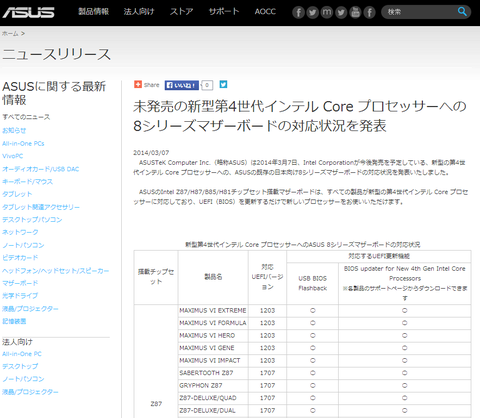Screen dimensions: 480x418
Task: Click the MAXIMUS VI EXTREME table cell
Action: tap(213, 311)
